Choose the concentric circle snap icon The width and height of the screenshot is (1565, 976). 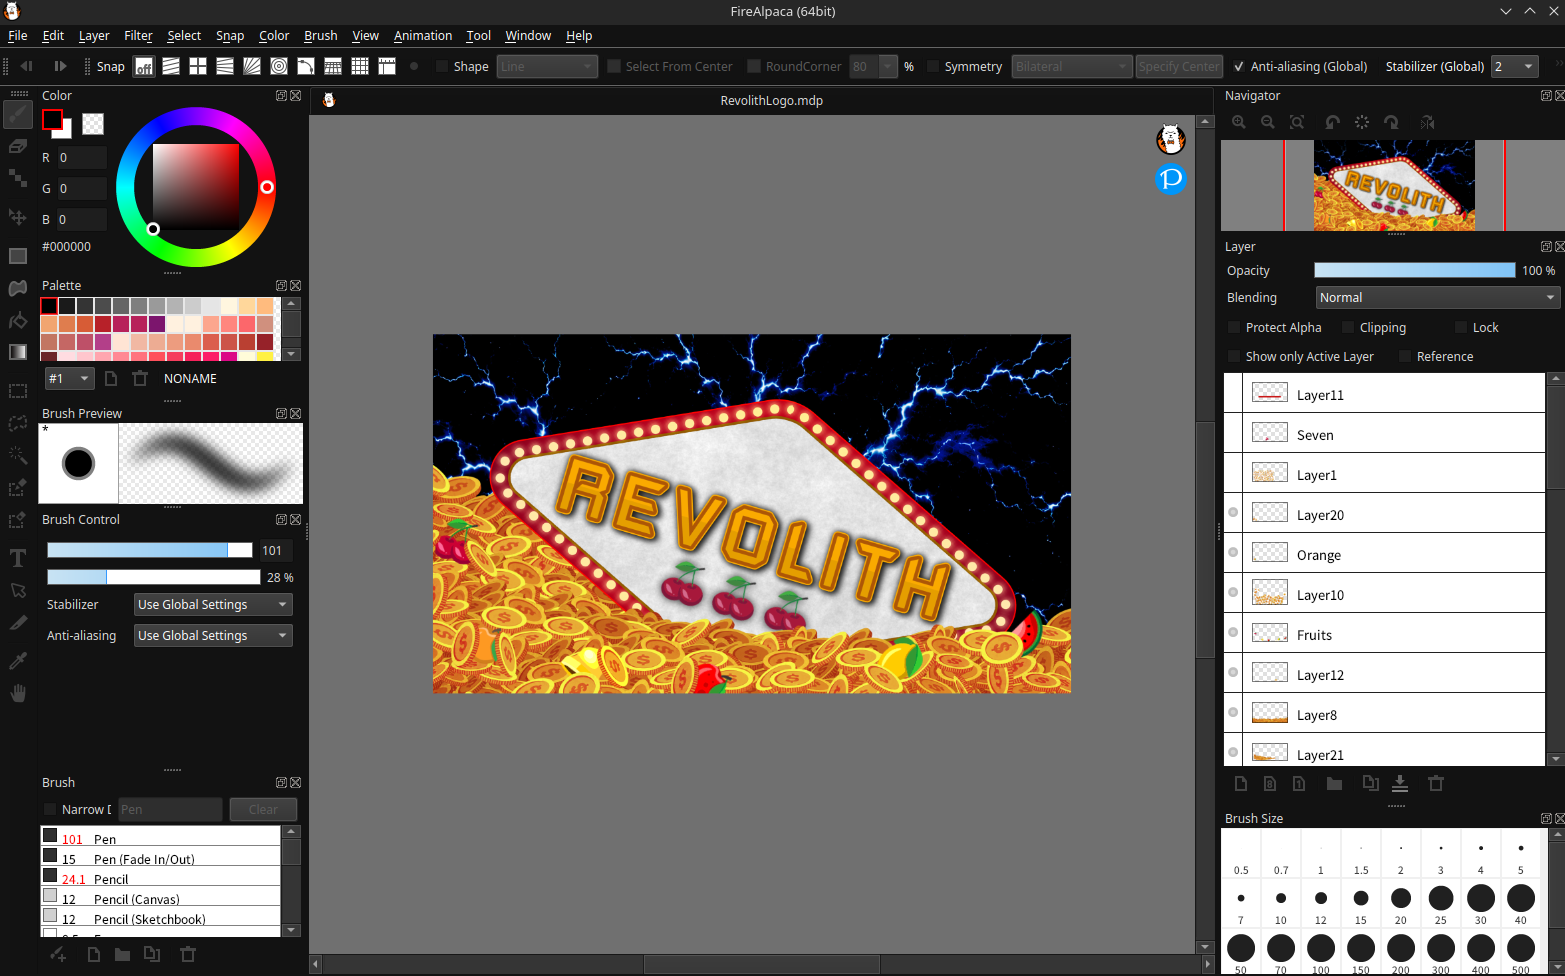(x=279, y=66)
